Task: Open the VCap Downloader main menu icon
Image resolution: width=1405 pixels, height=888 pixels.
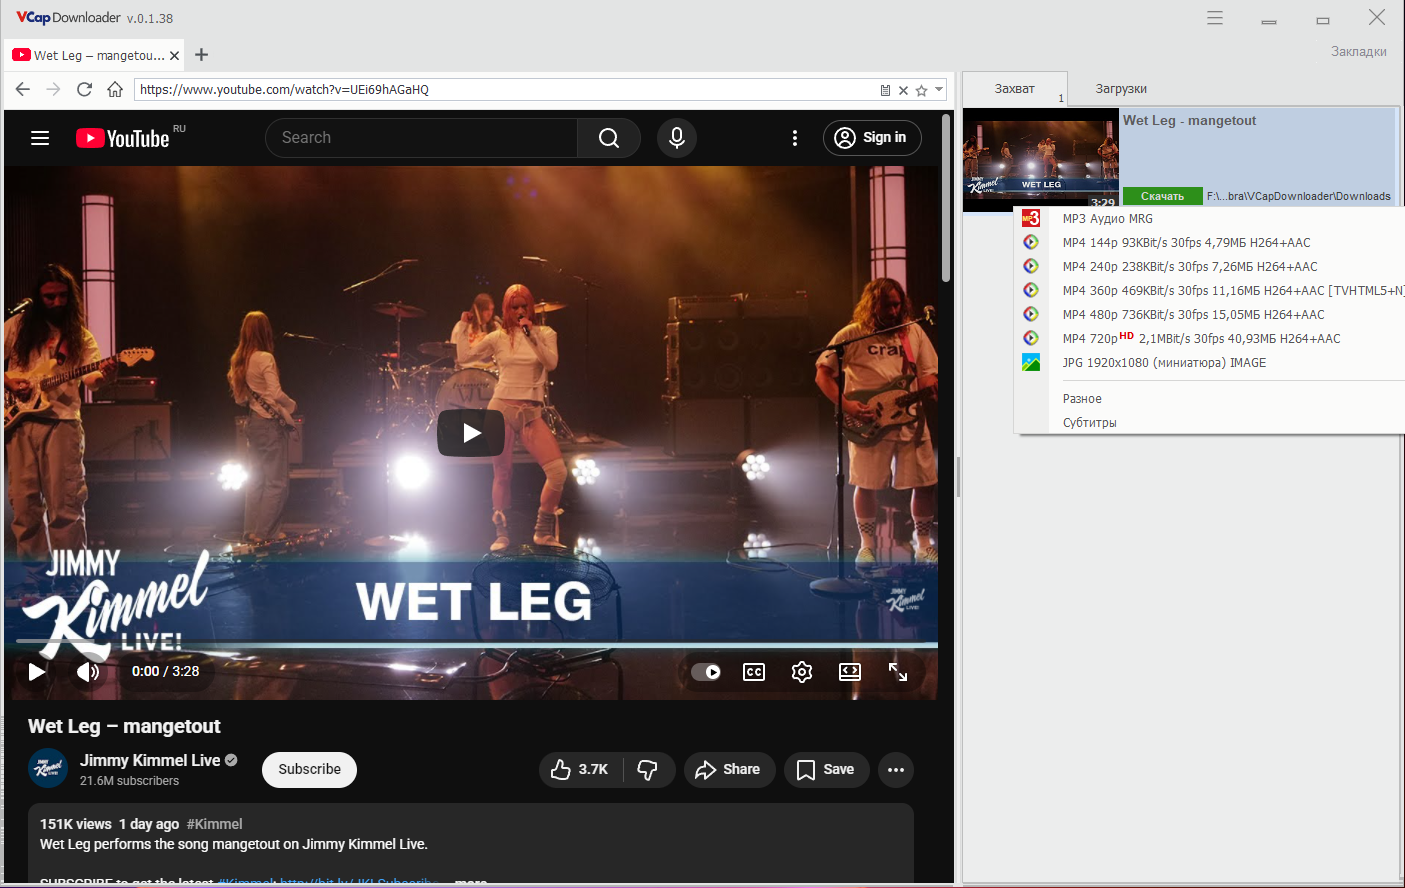Action: (1215, 18)
